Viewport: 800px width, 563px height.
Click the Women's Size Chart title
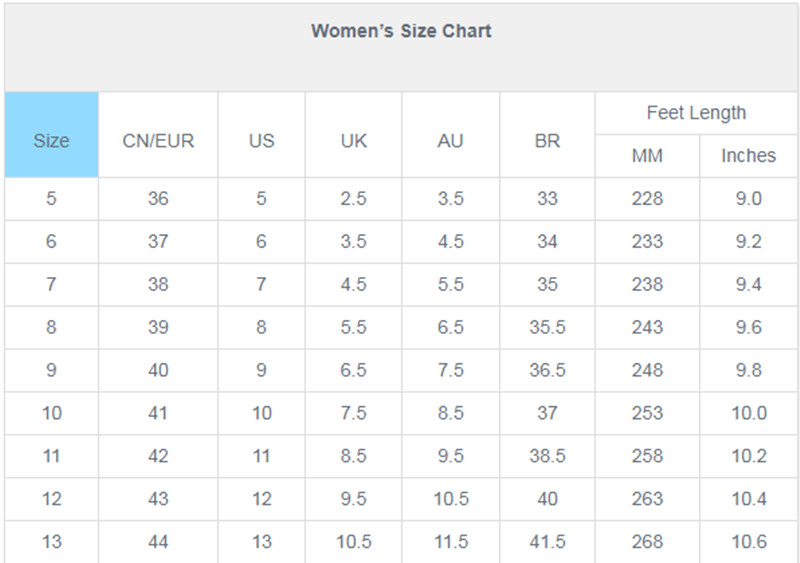(401, 31)
